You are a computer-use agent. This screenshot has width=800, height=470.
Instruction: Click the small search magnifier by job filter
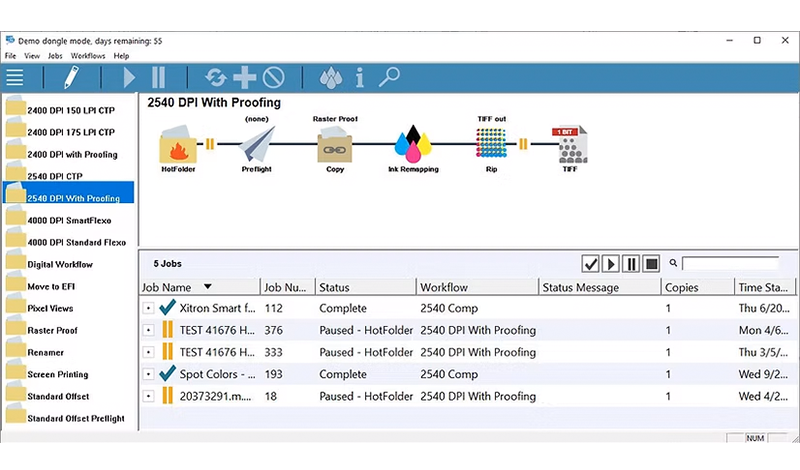pyautogui.click(x=673, y=263)
